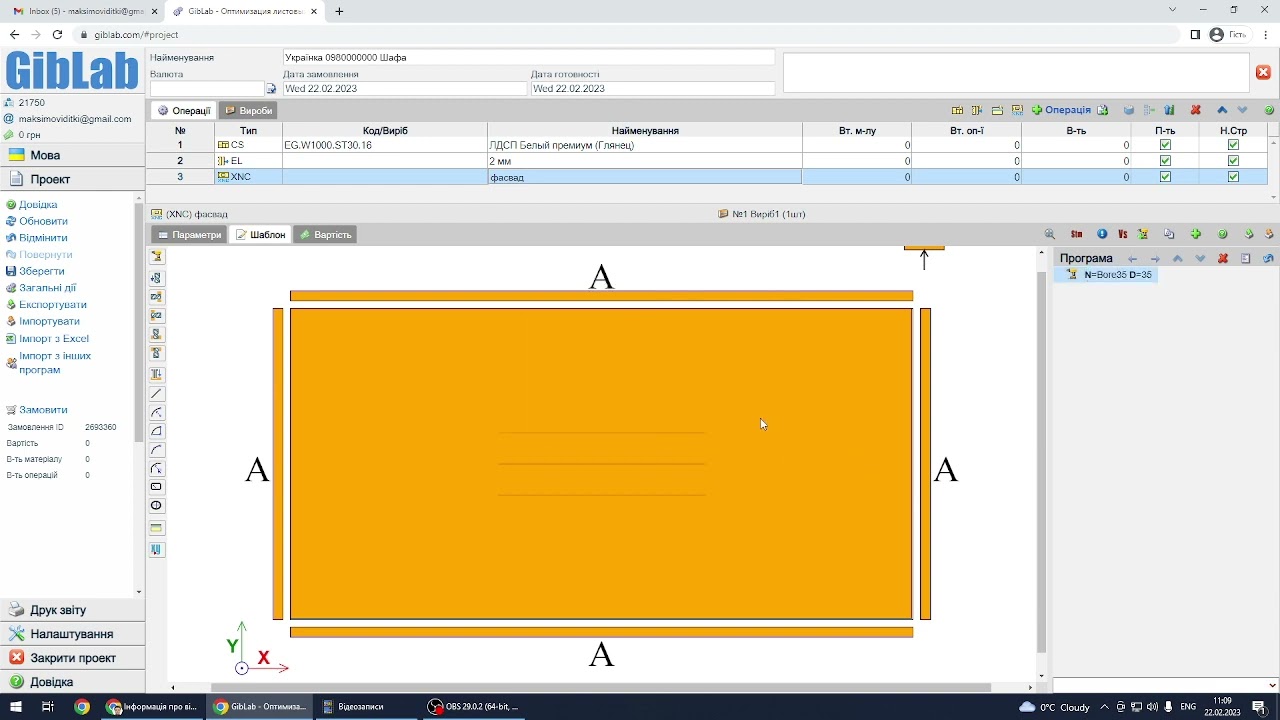Click the Найменування input field

pyautogui.click(x=528, y=58)
